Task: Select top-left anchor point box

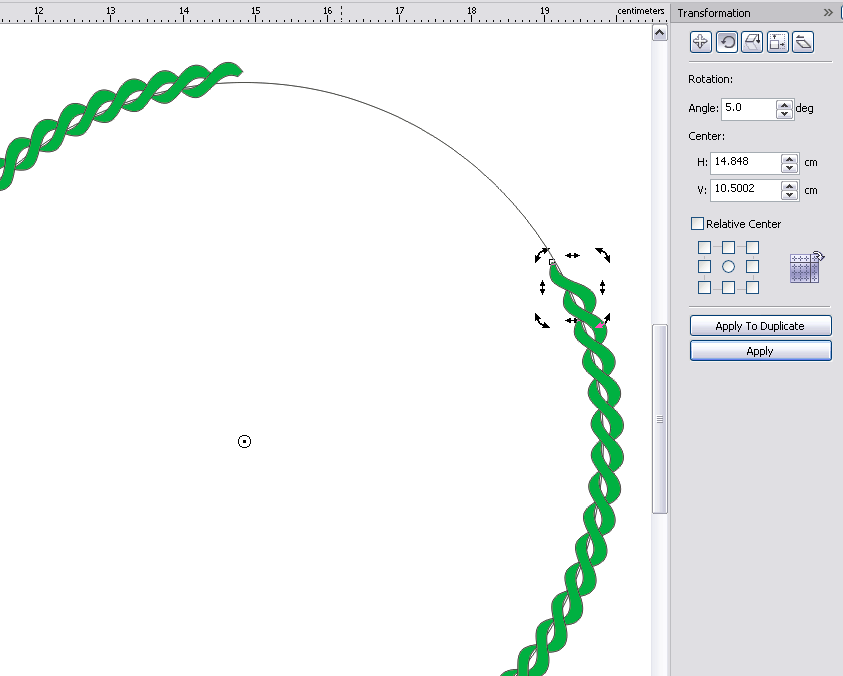Action: (704, 247)
